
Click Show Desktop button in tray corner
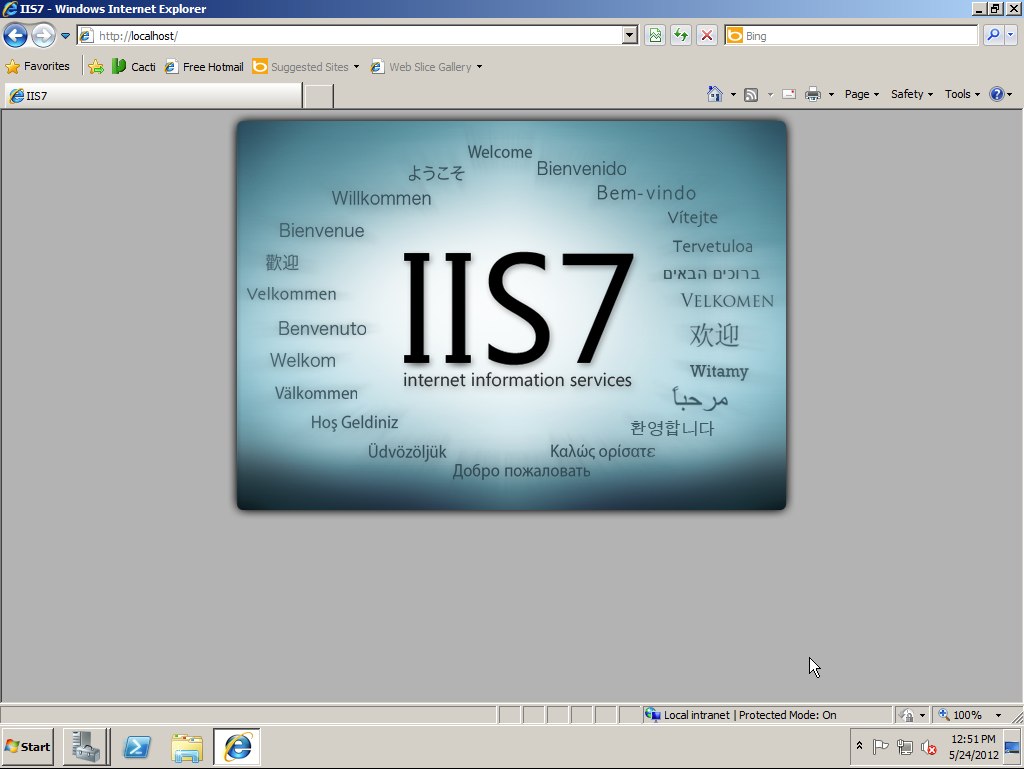[x=1013, y=747]
